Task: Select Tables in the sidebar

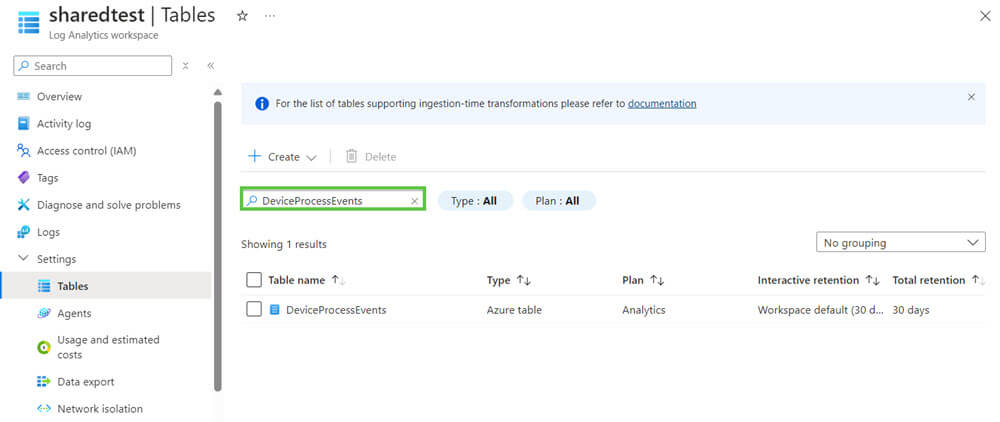Action: [106, 286]
